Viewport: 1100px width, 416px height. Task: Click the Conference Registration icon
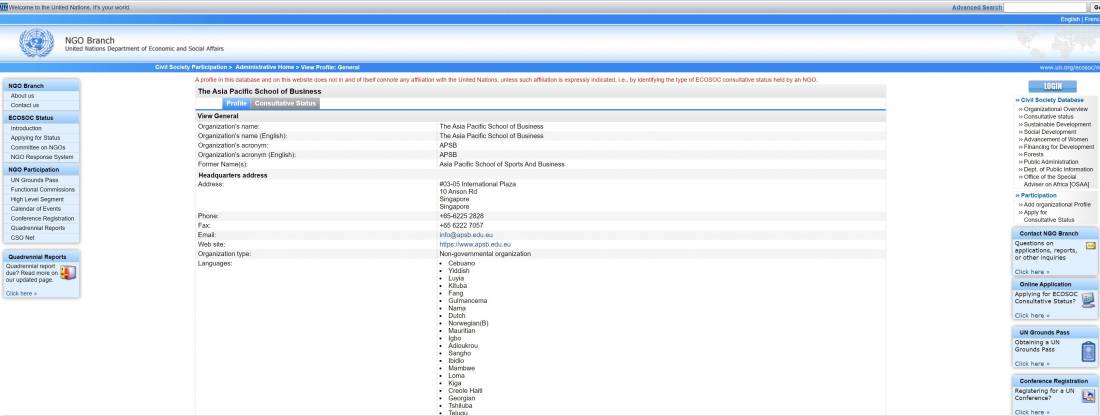tap(1088, 396)
